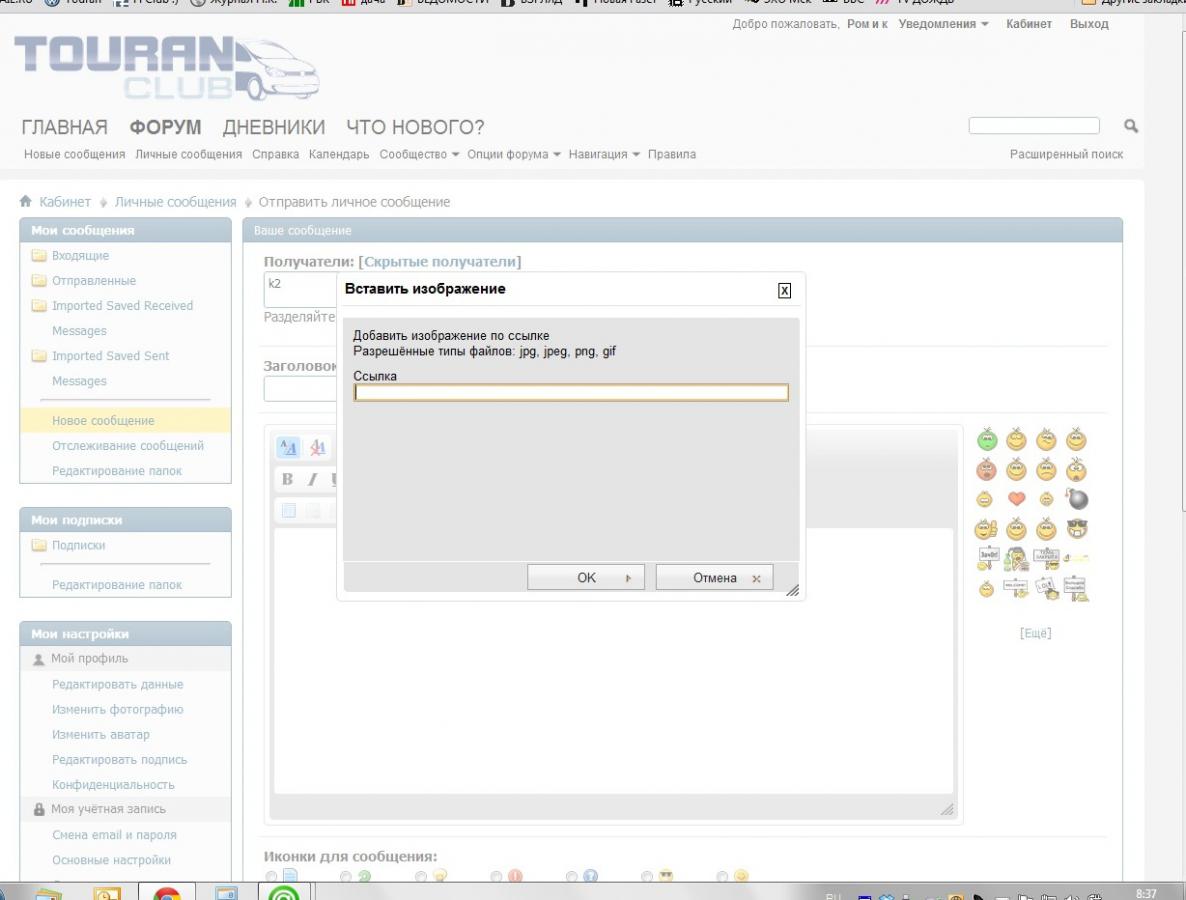Click the message editor's resize grip
This screenshot has width=1186, height=900.
[x=947, y=809]
